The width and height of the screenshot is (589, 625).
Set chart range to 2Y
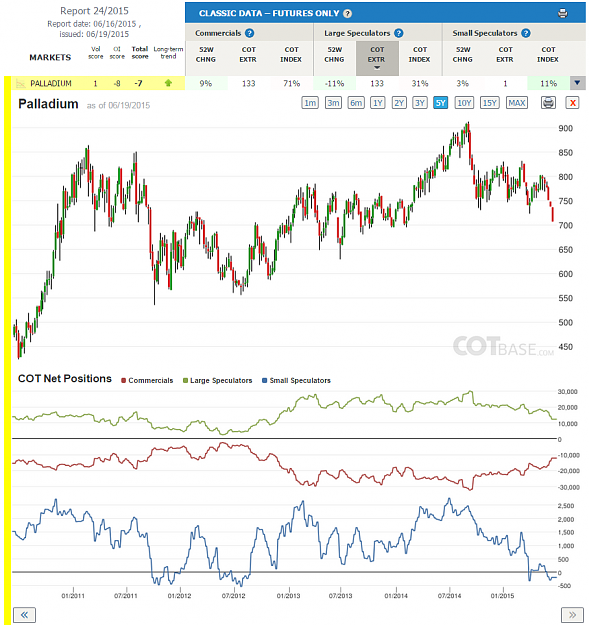[399, 103]
